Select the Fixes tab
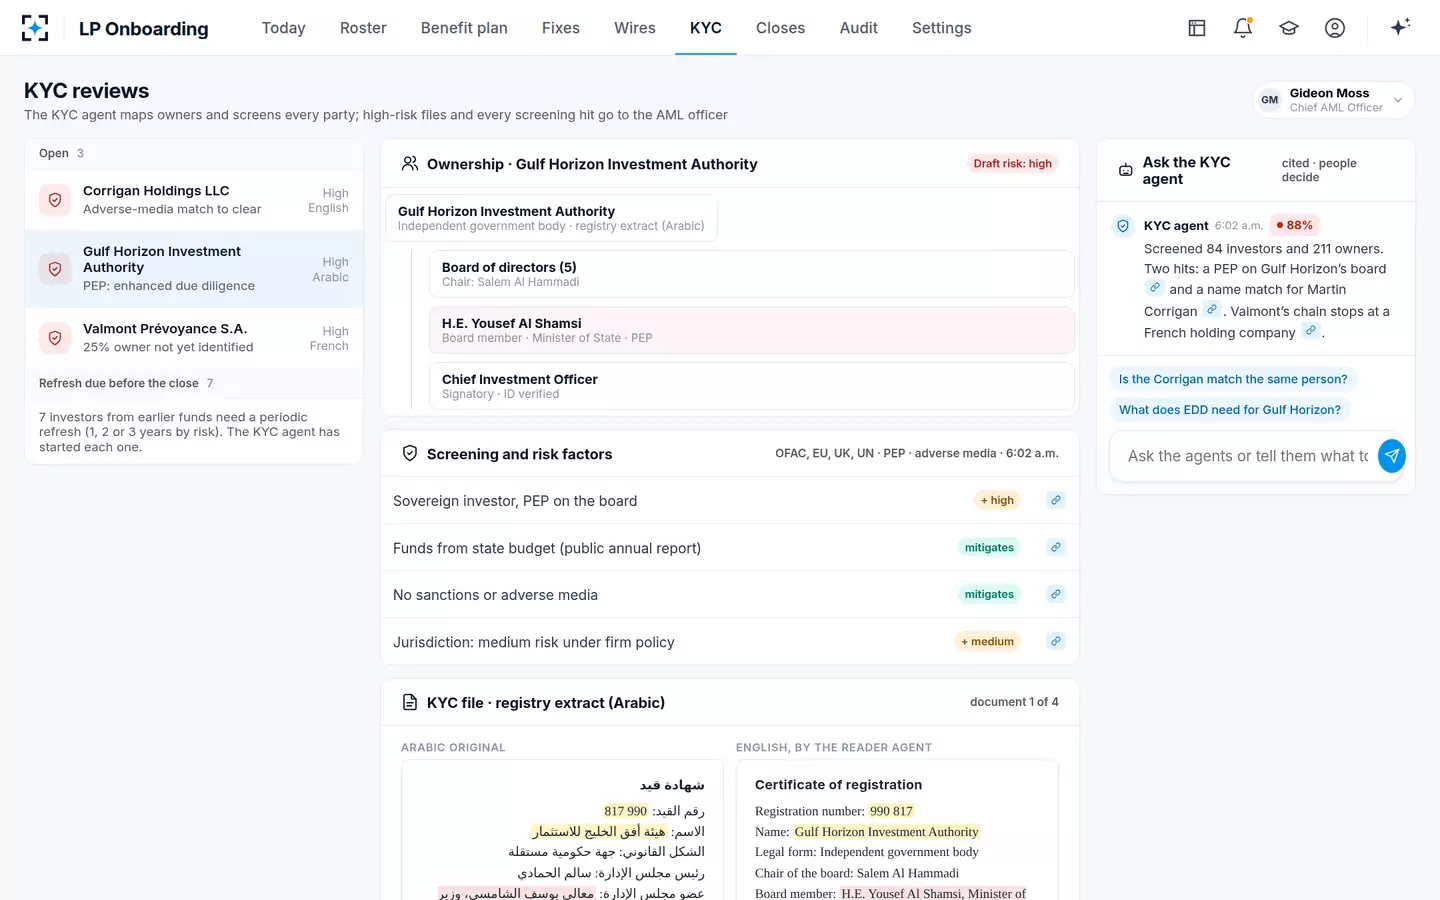This screenshot has height=900, width=1440. pyautogui.click(x=561, y=28)
